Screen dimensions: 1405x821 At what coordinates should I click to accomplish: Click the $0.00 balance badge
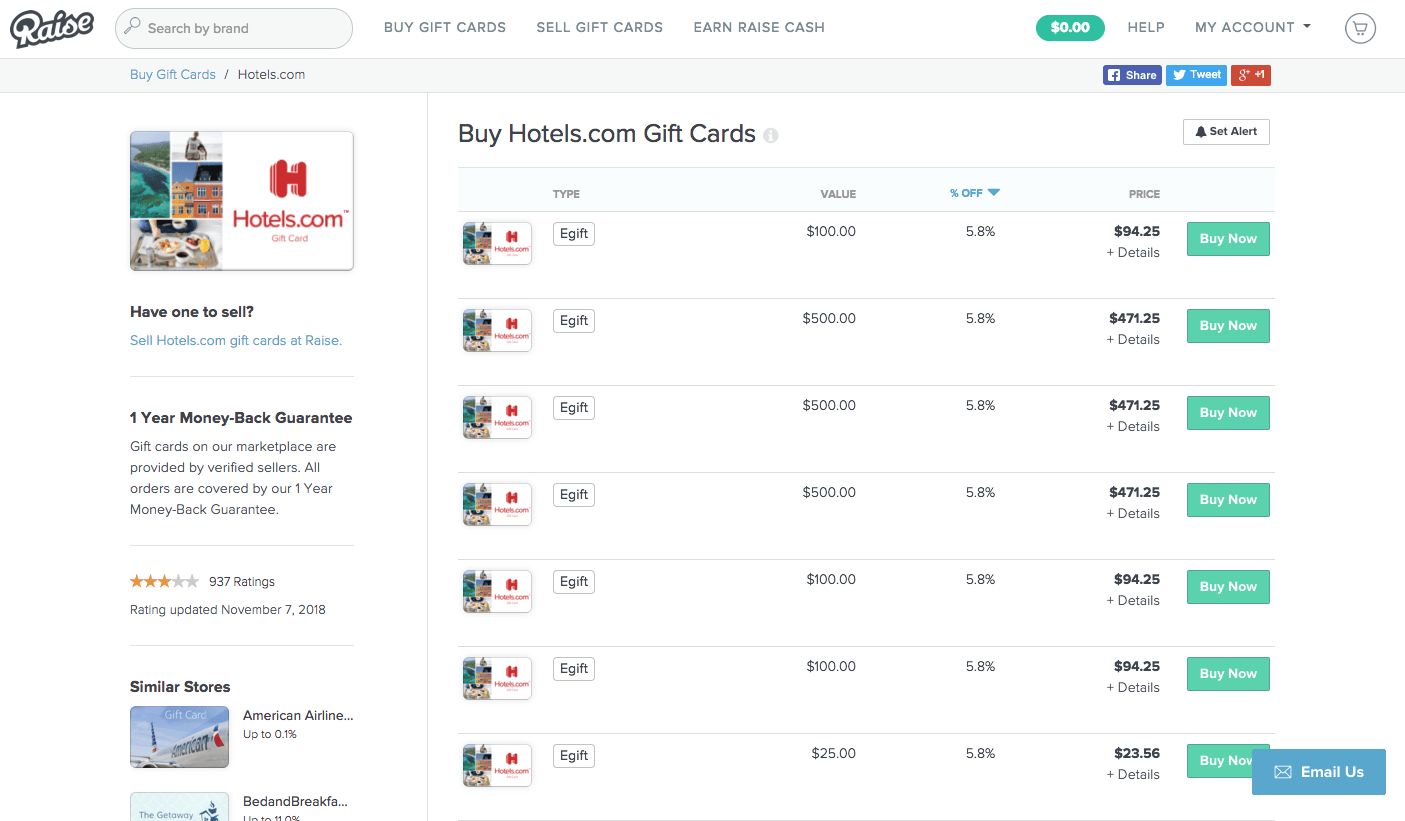pyautogui.click(x=1070, y=27)
